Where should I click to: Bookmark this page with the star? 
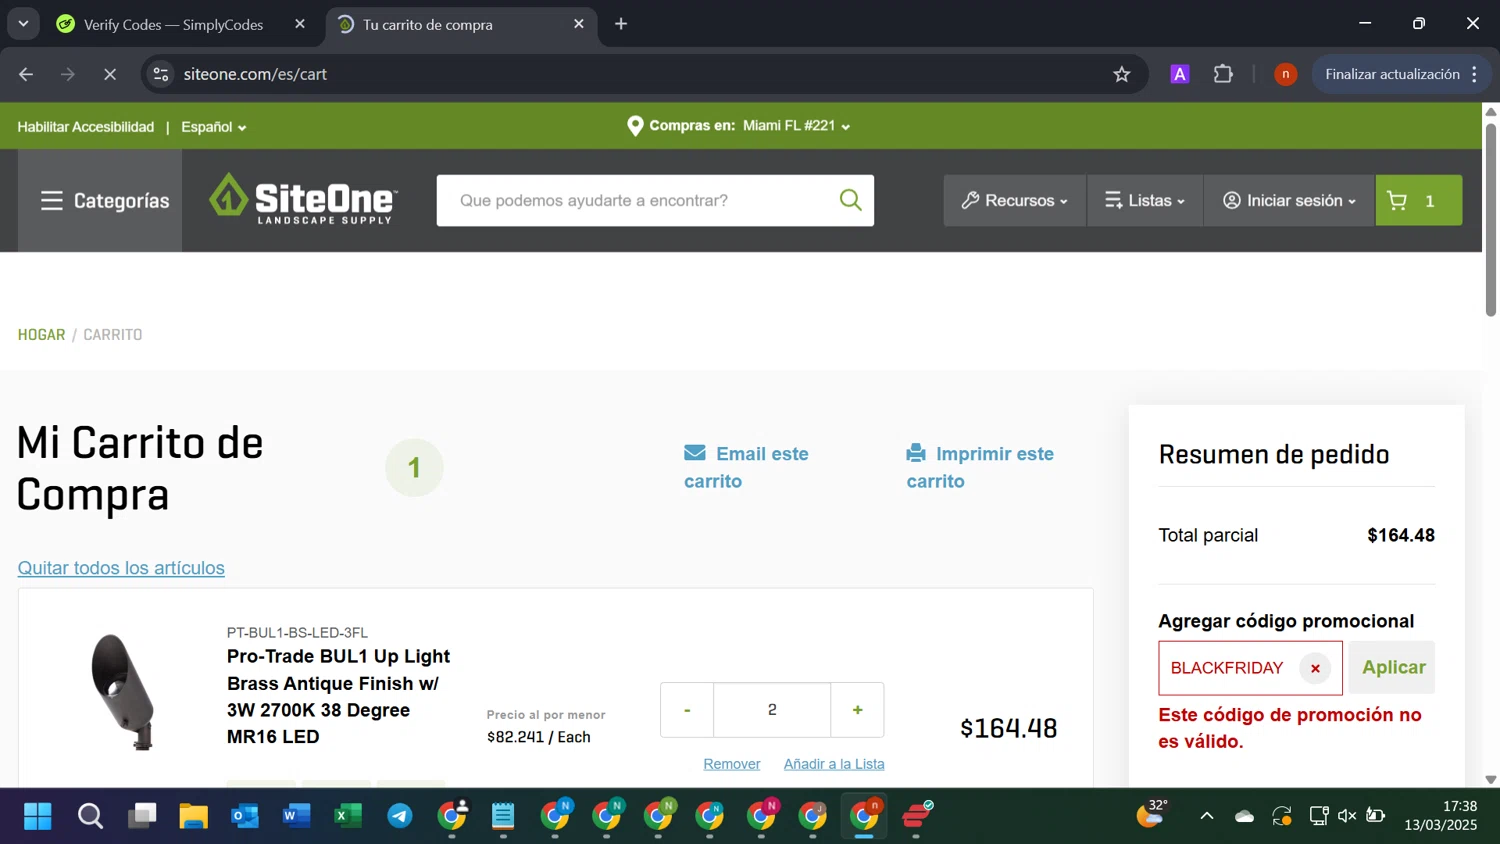[x=1122, y=74]
